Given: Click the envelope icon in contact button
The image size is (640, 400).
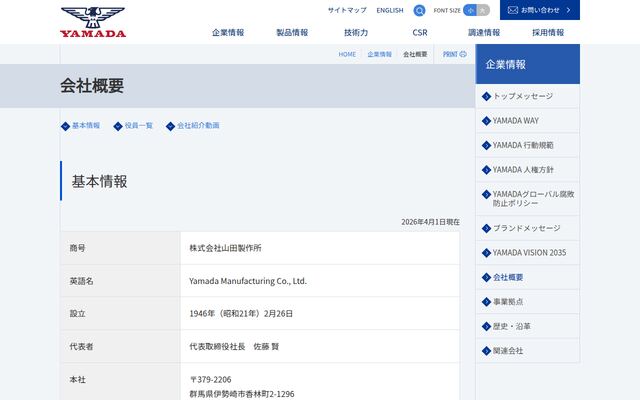Looking at the screenshot, I should tap(513, 10).
